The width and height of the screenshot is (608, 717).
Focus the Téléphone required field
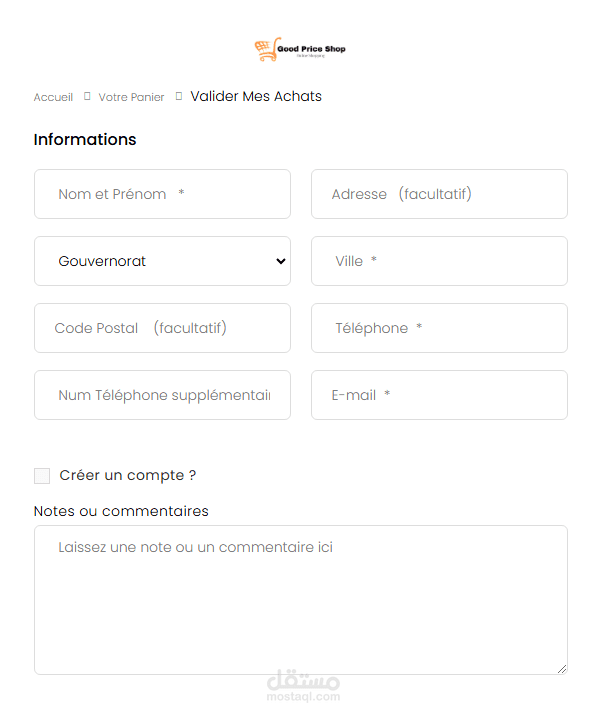point(439,328)
